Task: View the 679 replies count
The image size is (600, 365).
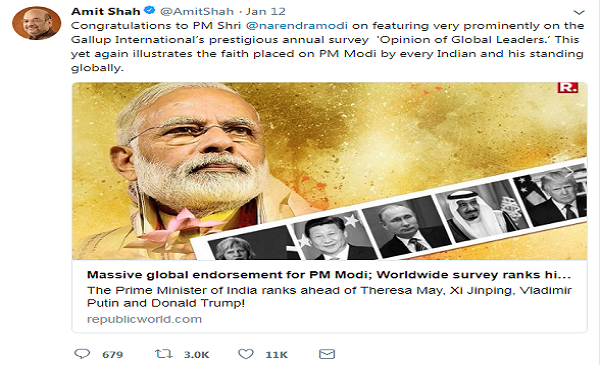Action: click(x=112, y=355)
